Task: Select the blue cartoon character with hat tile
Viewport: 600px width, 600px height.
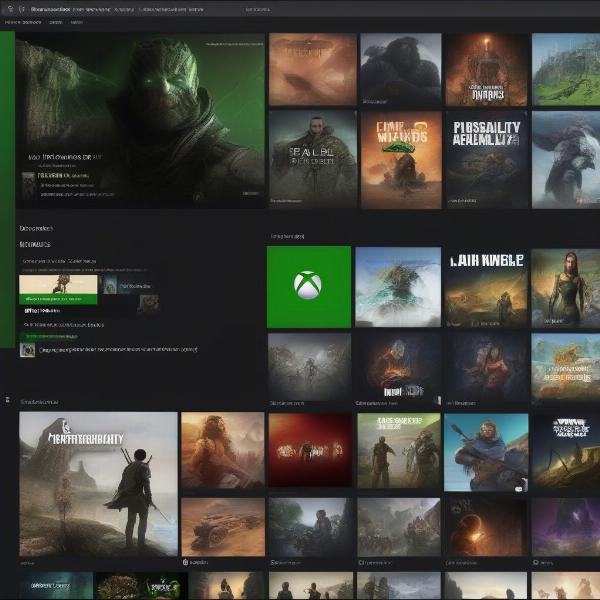Action: [x=486, y=452]
